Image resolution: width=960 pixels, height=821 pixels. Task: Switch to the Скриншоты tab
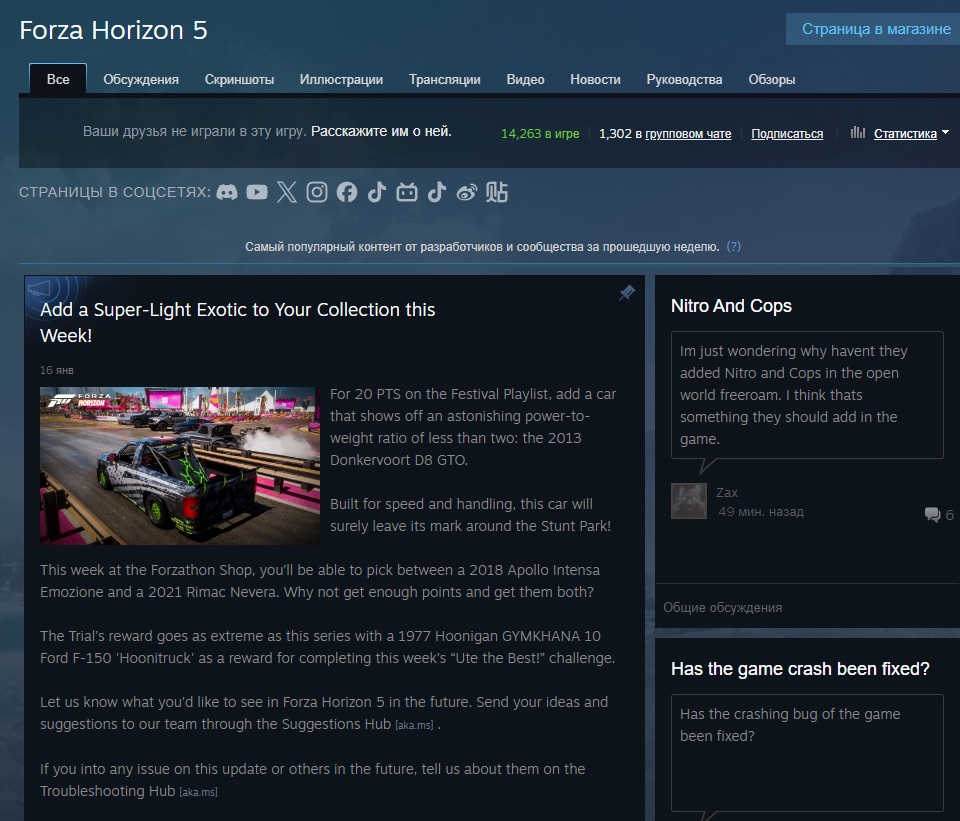coord(239,80)
